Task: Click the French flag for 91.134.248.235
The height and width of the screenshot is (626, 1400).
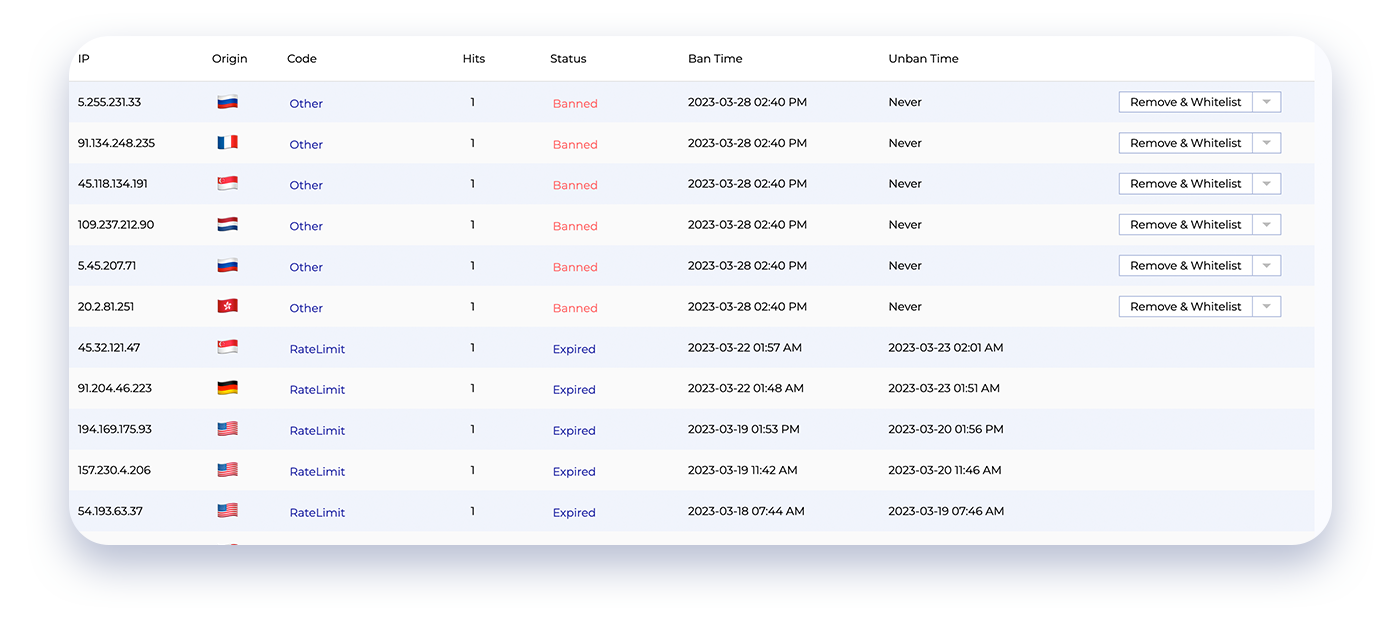Action: coord(227,142)
